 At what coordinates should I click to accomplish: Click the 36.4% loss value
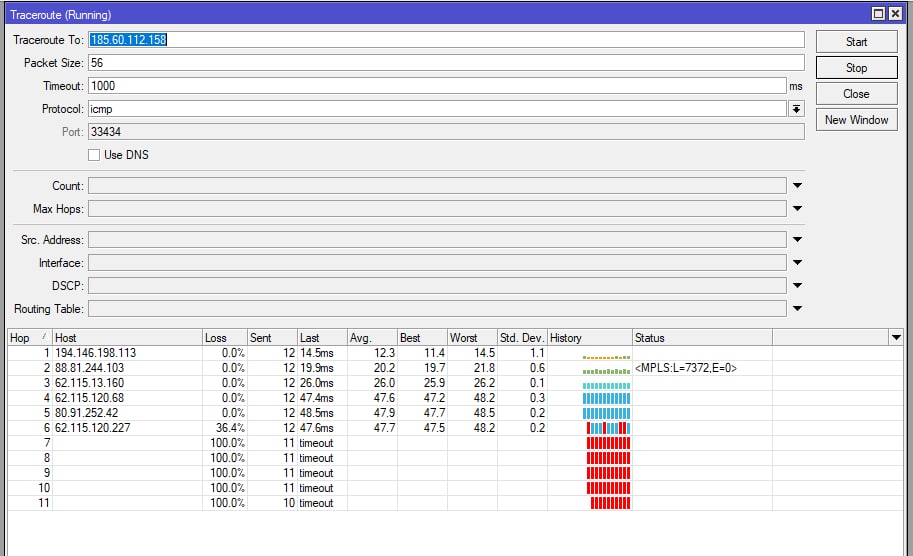(231, 428)
